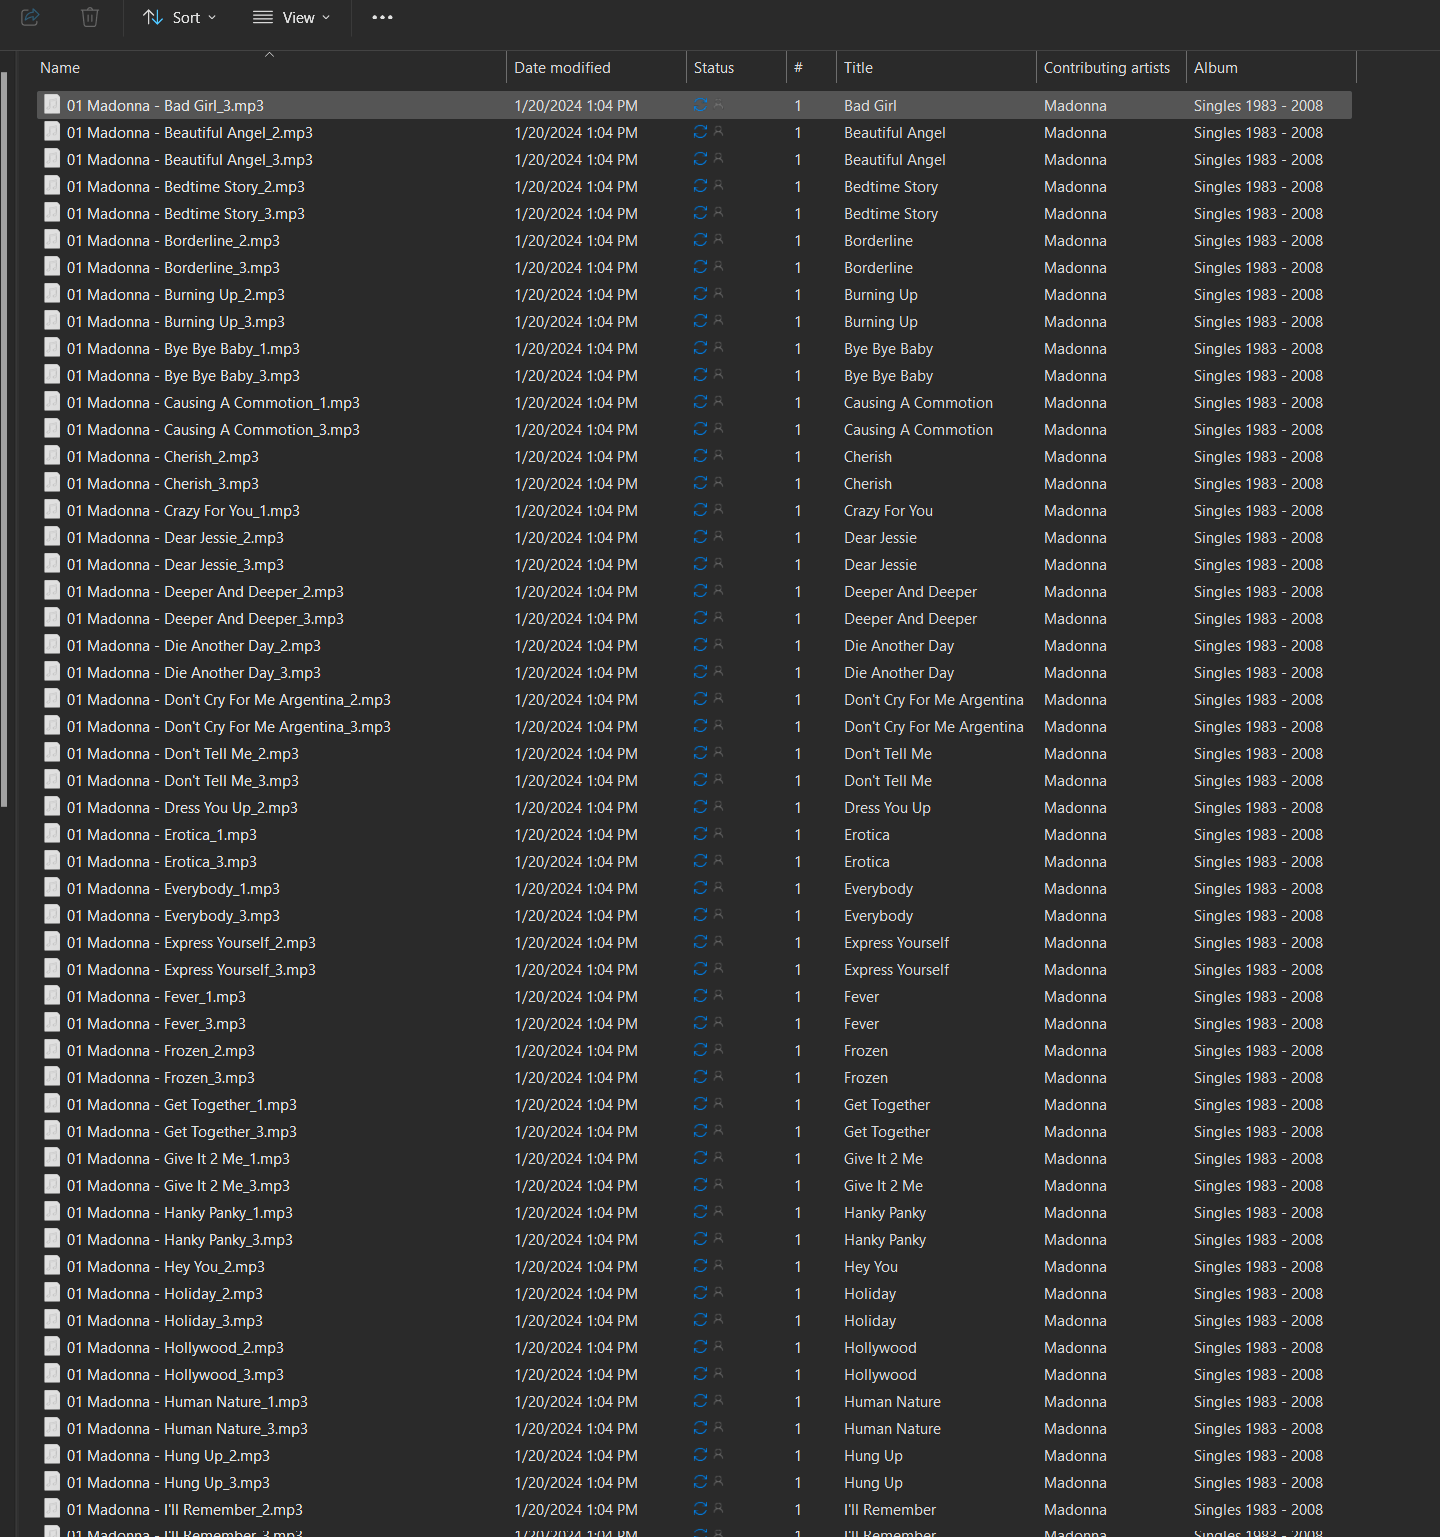The height and width of the screenshot is (1537, 1440).
Task: Click the mp3 file icon of Bad Girl_3.mp3
Action: [x=52, y=105]
